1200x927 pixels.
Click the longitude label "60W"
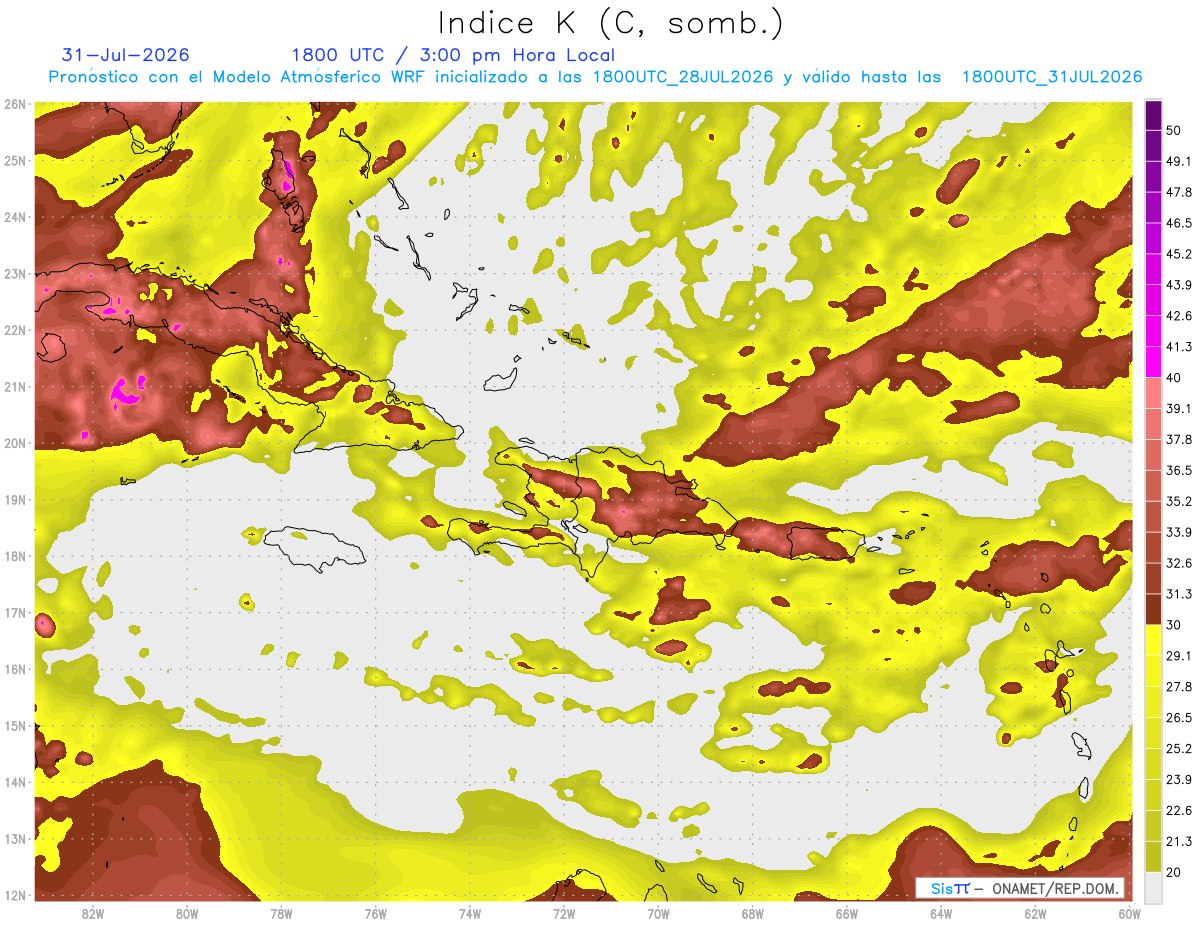[1129, 914]
